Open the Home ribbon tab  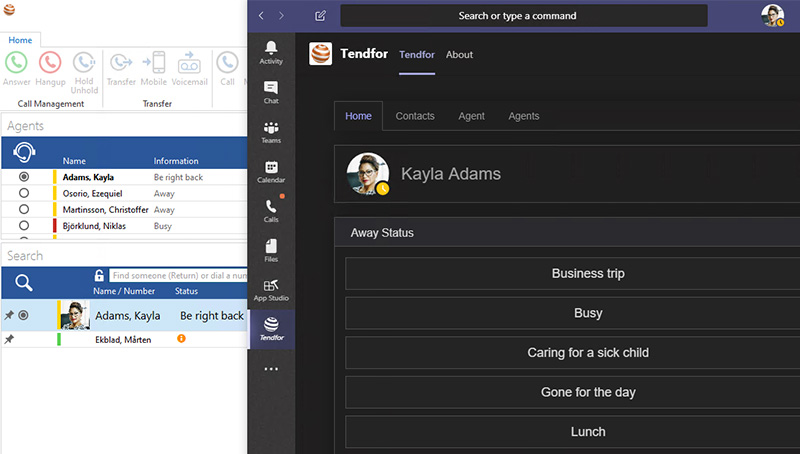pos(20,40)
